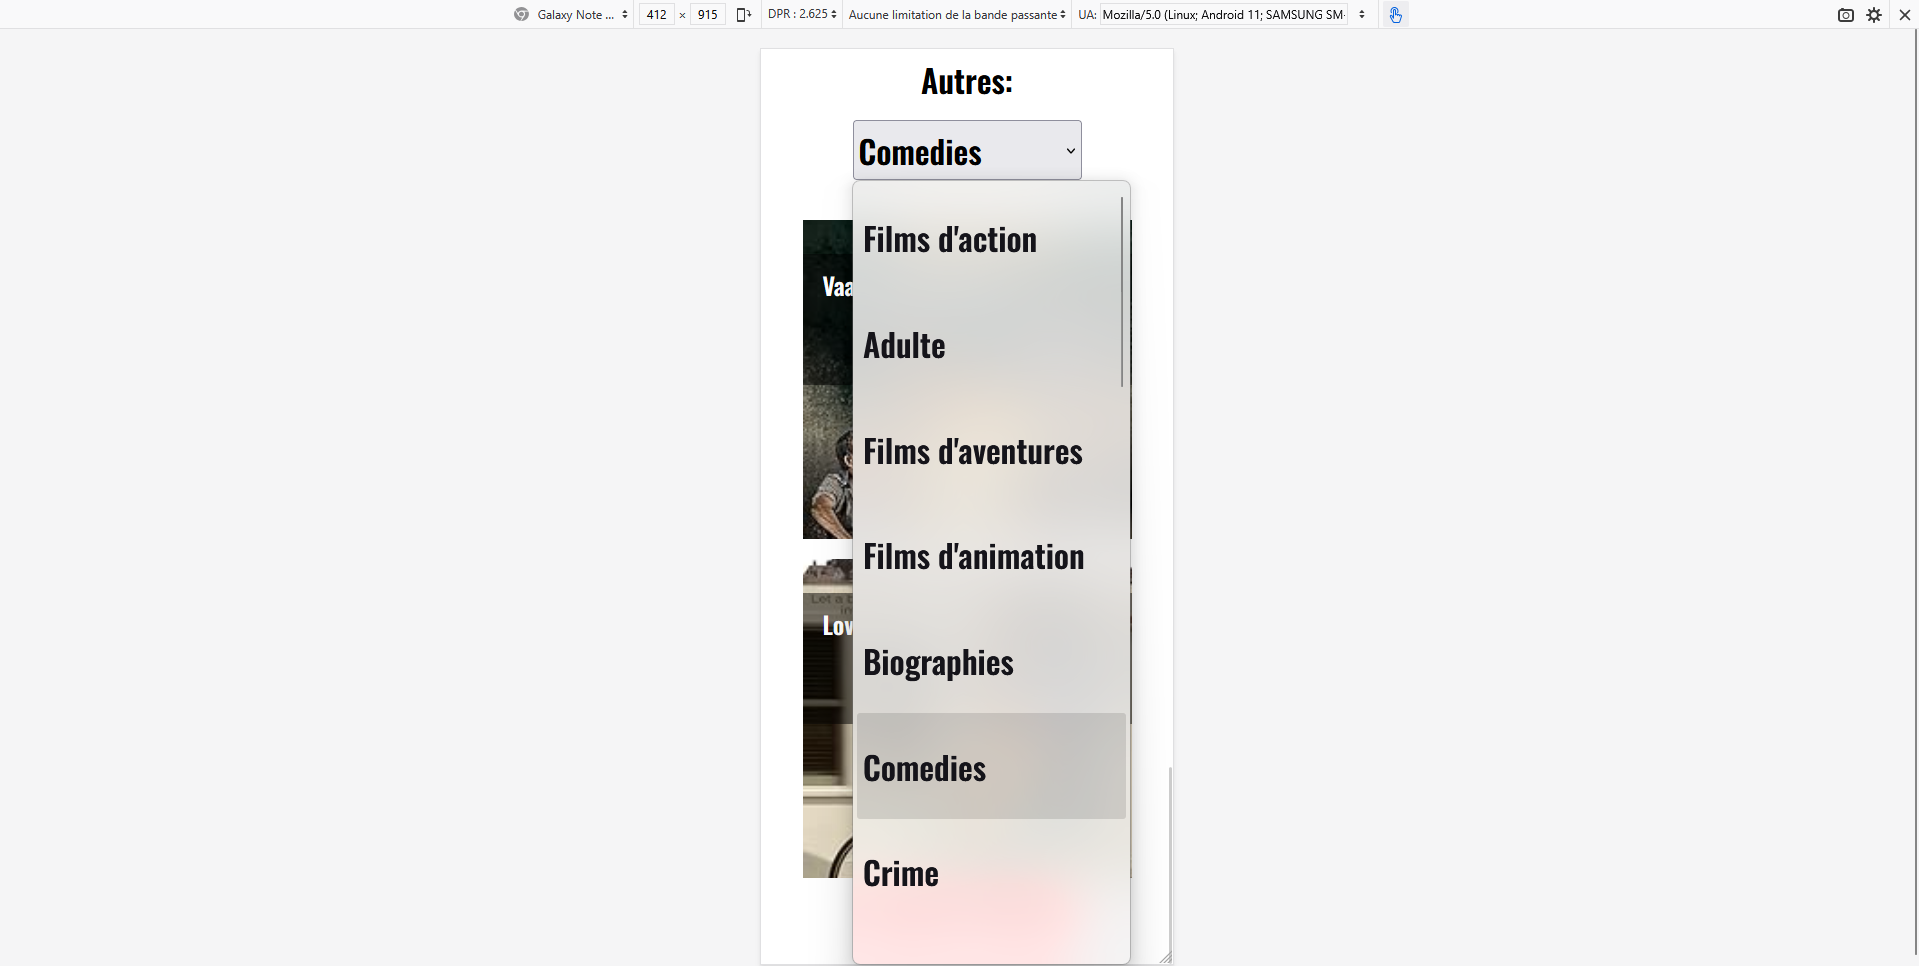Viewport: 1919px width, 966px height.
Task: Open the bandwidth throttling dropdown
Action: [956, 15]
